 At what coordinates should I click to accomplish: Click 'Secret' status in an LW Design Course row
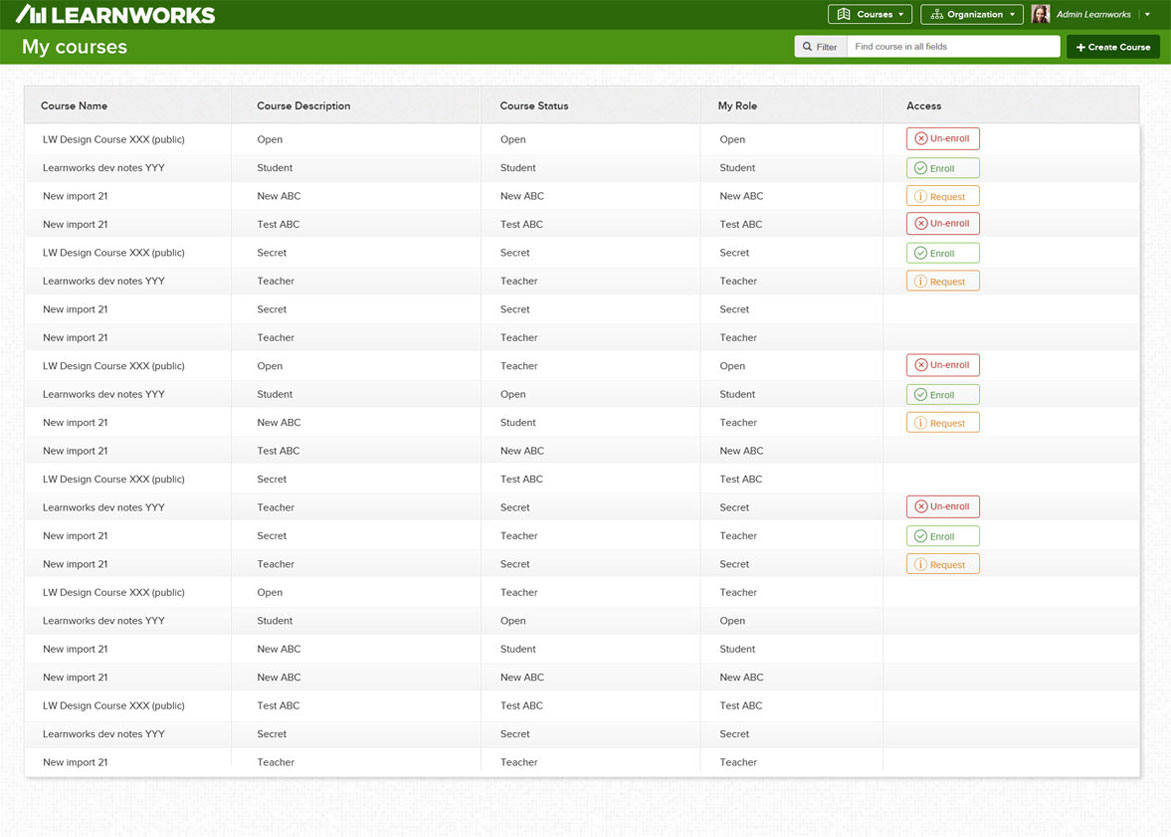pyautogui.click(x=515, y=252)
